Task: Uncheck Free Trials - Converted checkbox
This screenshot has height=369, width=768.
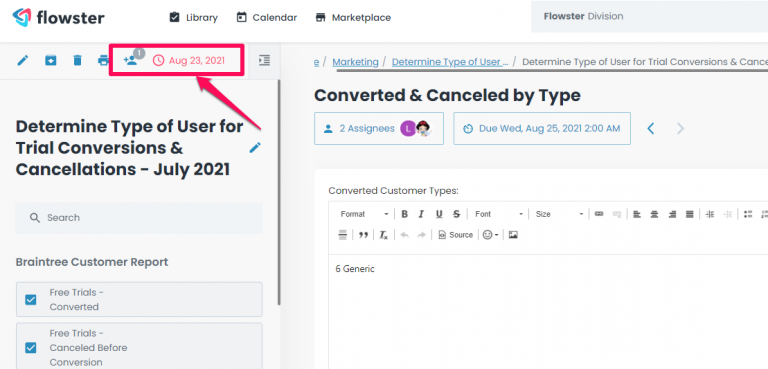Action: tap(31, 299)
